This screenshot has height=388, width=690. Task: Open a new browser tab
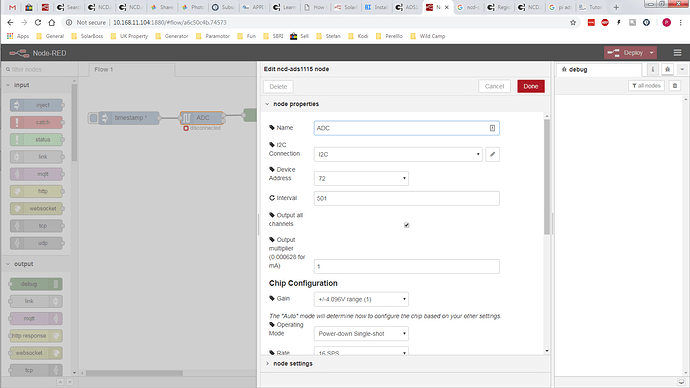click(x=616, y=7)
